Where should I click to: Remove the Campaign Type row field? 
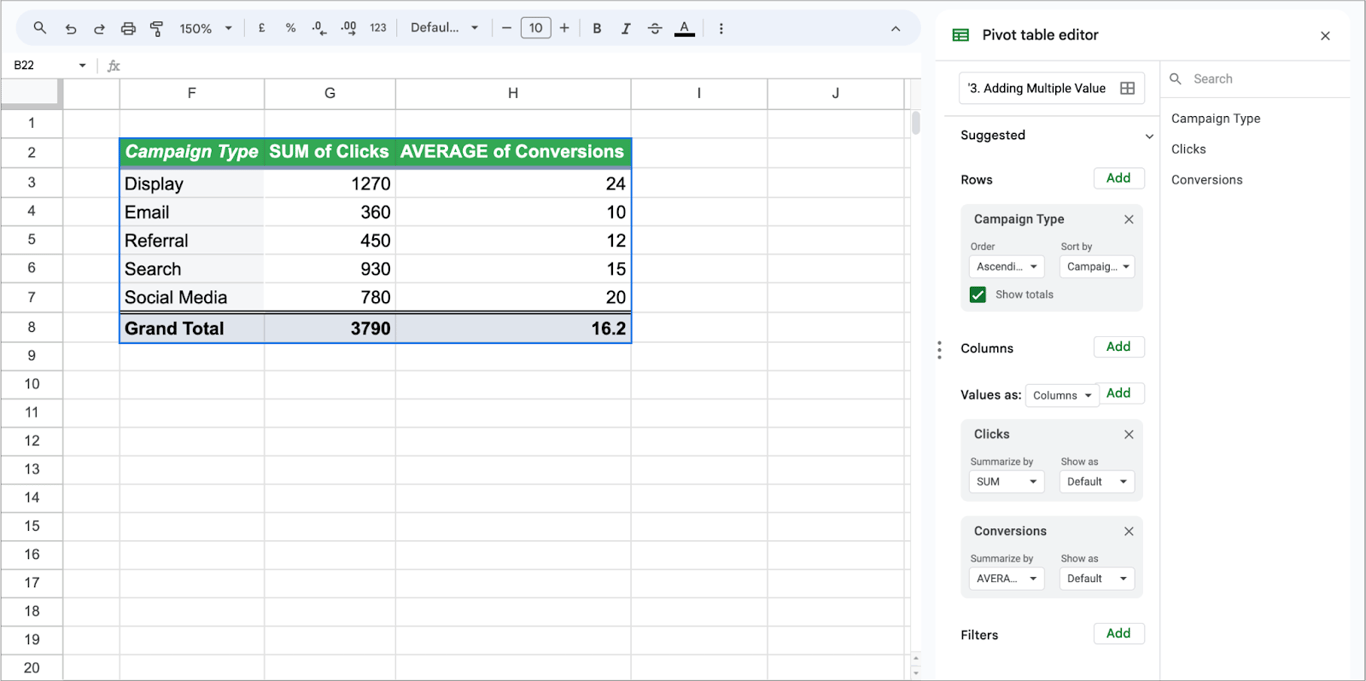pyautogui.click(x=1129, y=219)
